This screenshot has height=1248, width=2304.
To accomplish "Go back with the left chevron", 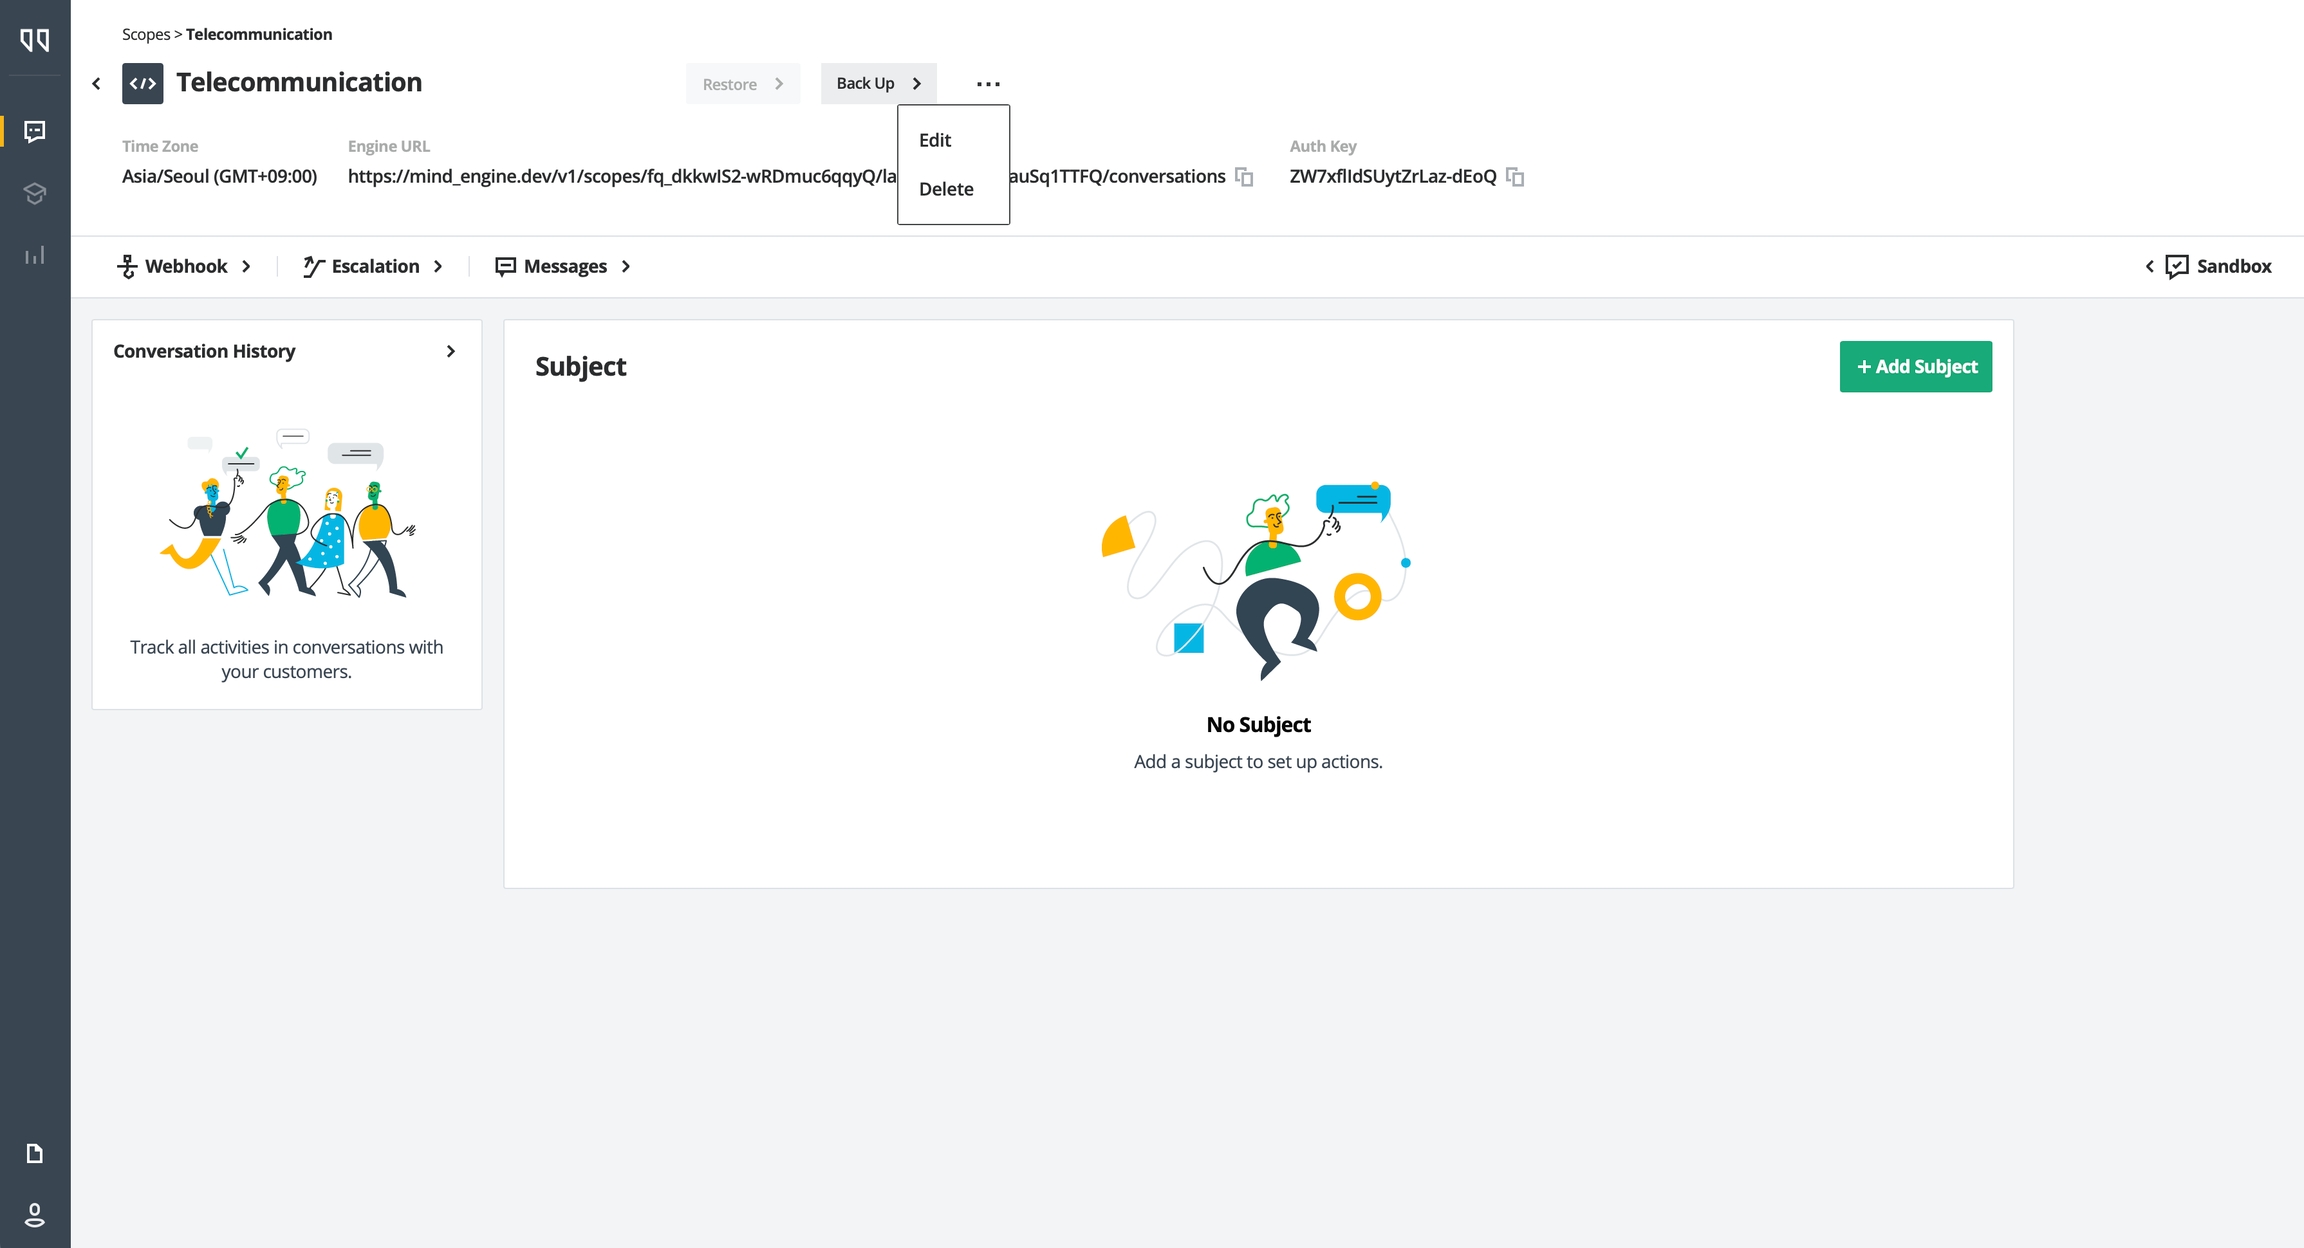I will 96,83.
